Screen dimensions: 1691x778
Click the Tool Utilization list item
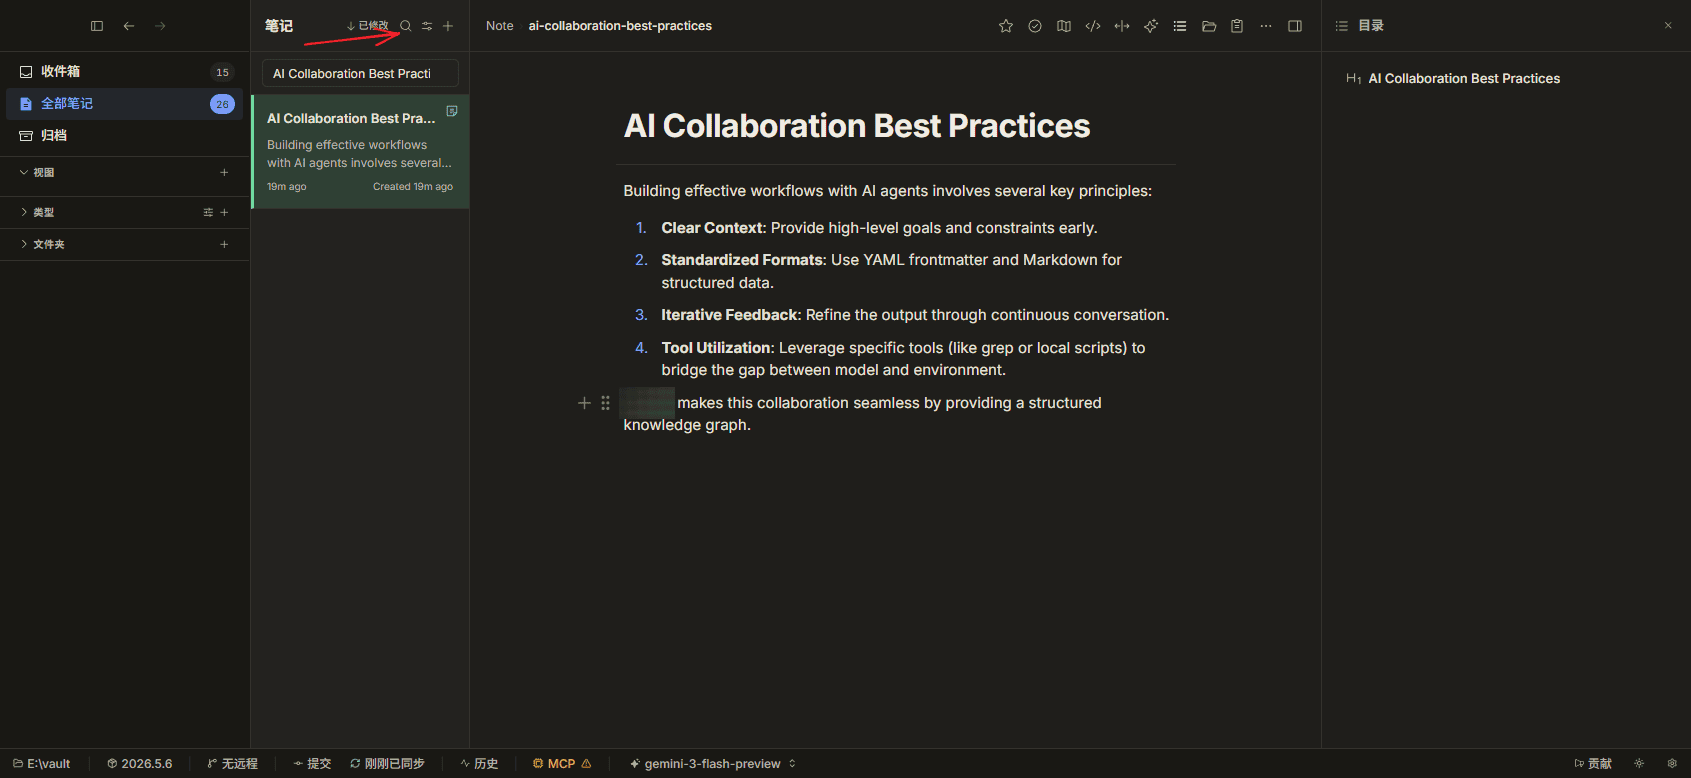pos(903,358)
